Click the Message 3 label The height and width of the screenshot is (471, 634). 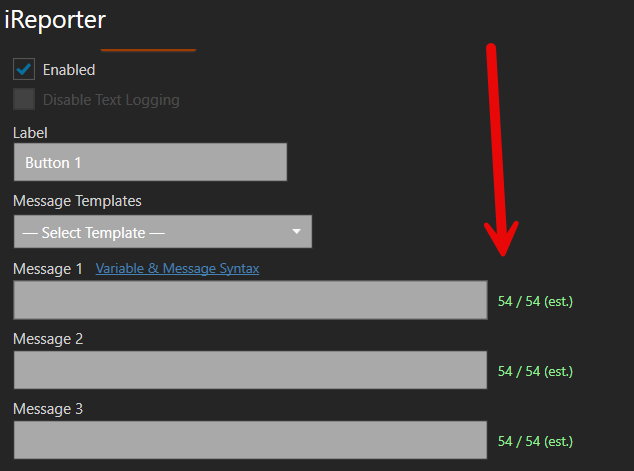click(48, 409)
